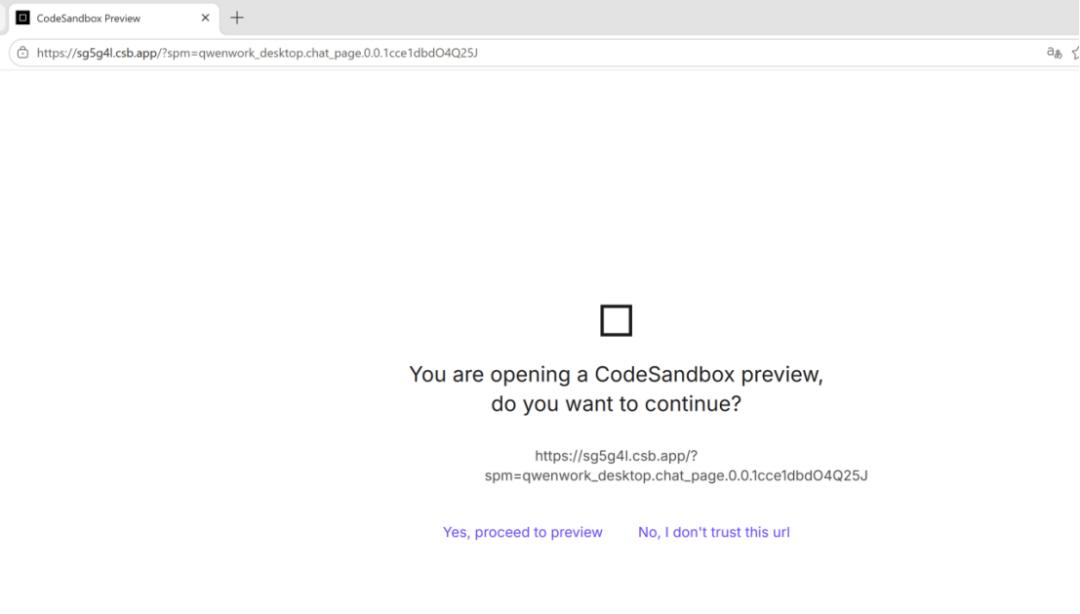Click the site lock icon in address bar
The height and width of the screenshot is (614, 1080).
point(23,52)
